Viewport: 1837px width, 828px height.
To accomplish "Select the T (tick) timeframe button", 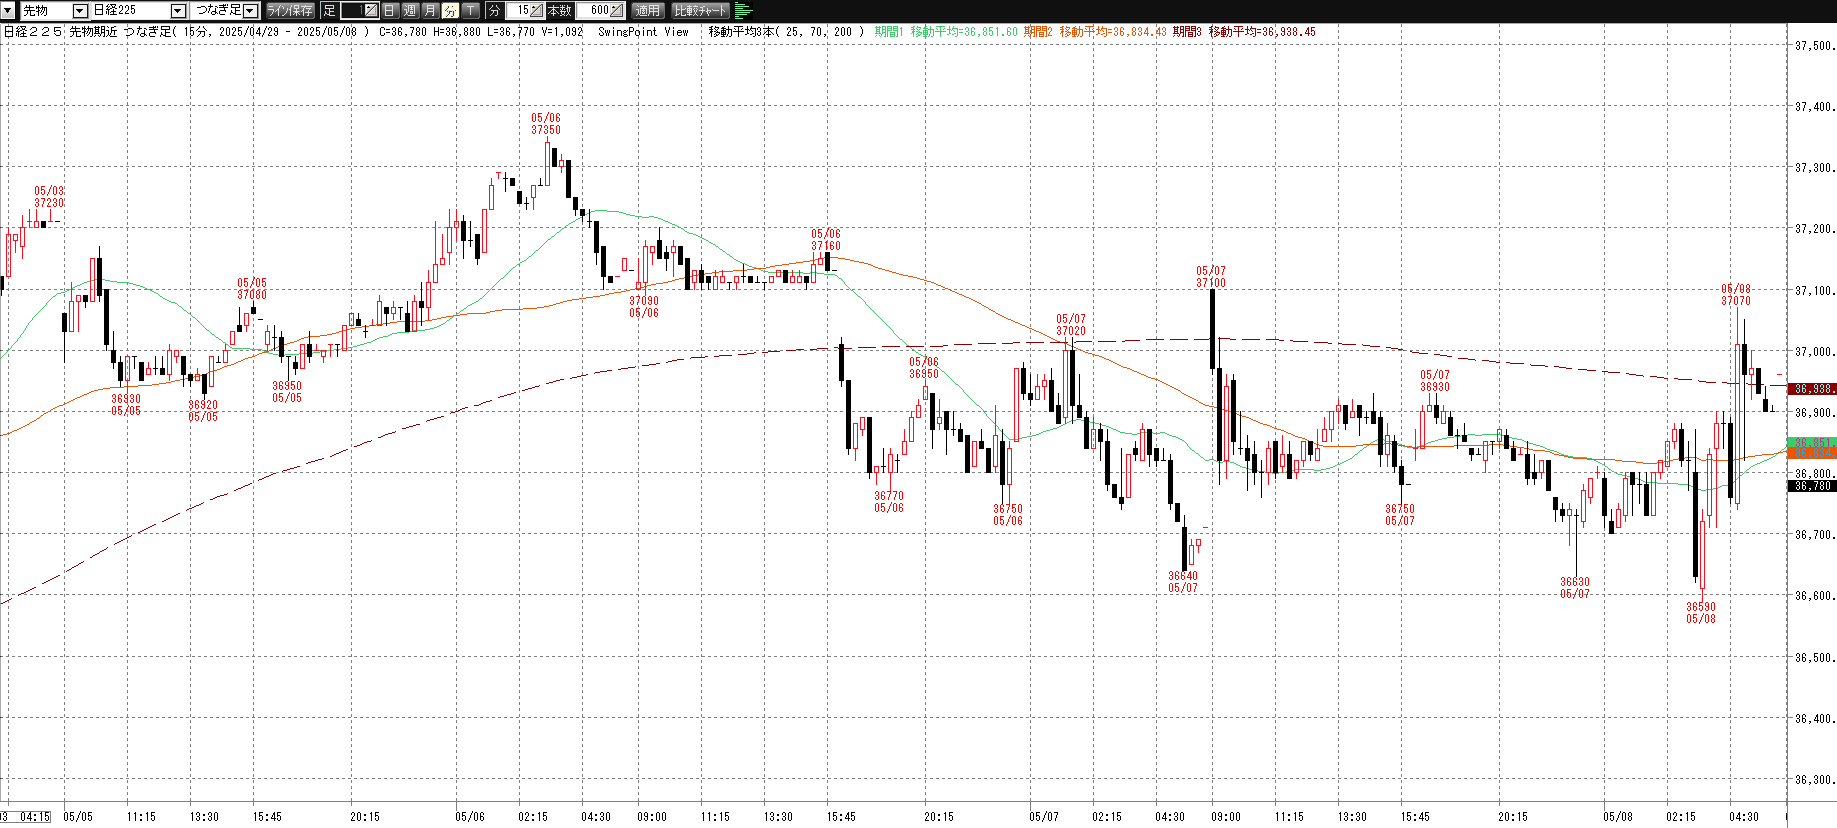I will pos(470,10).
